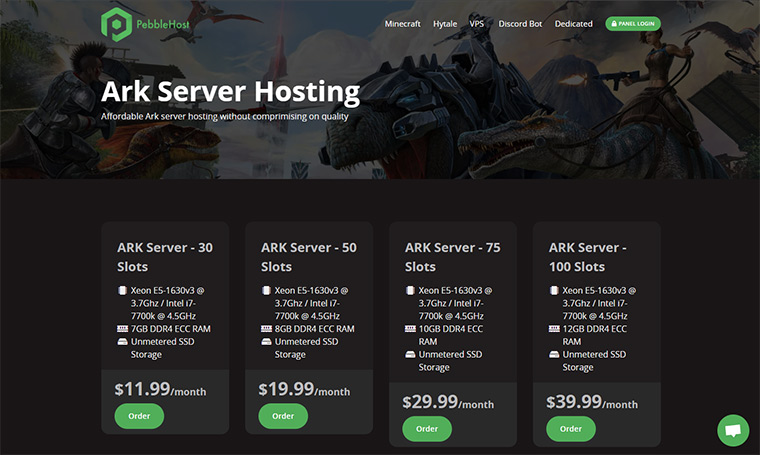Click '7GB DDR4 ECC RAM' text
This screenshot has height=455, width=760.
[x=171, y=329]
